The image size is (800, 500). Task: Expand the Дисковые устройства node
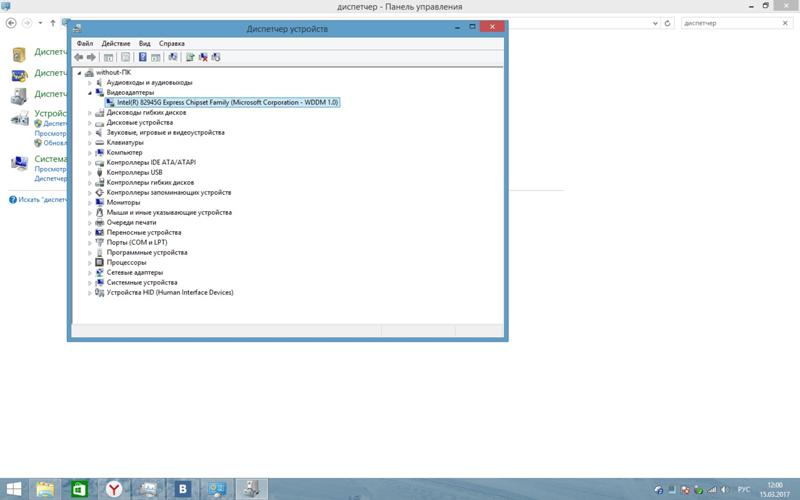pos(90,123)
